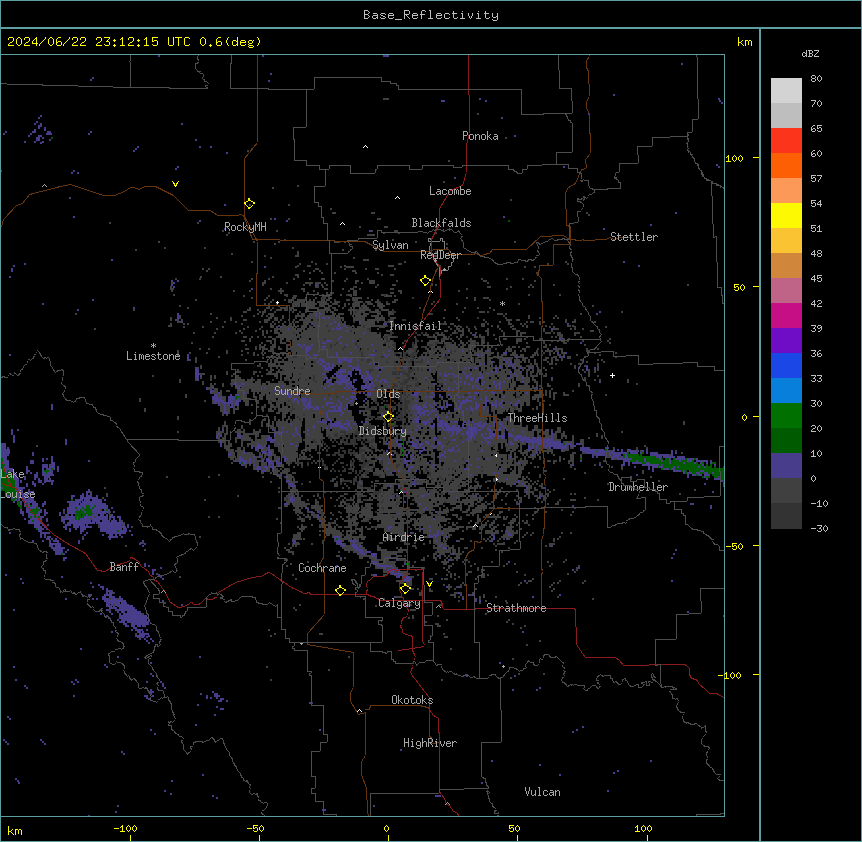Click the Sylvan label
This screenshot has width=862, height=842.
390,245
